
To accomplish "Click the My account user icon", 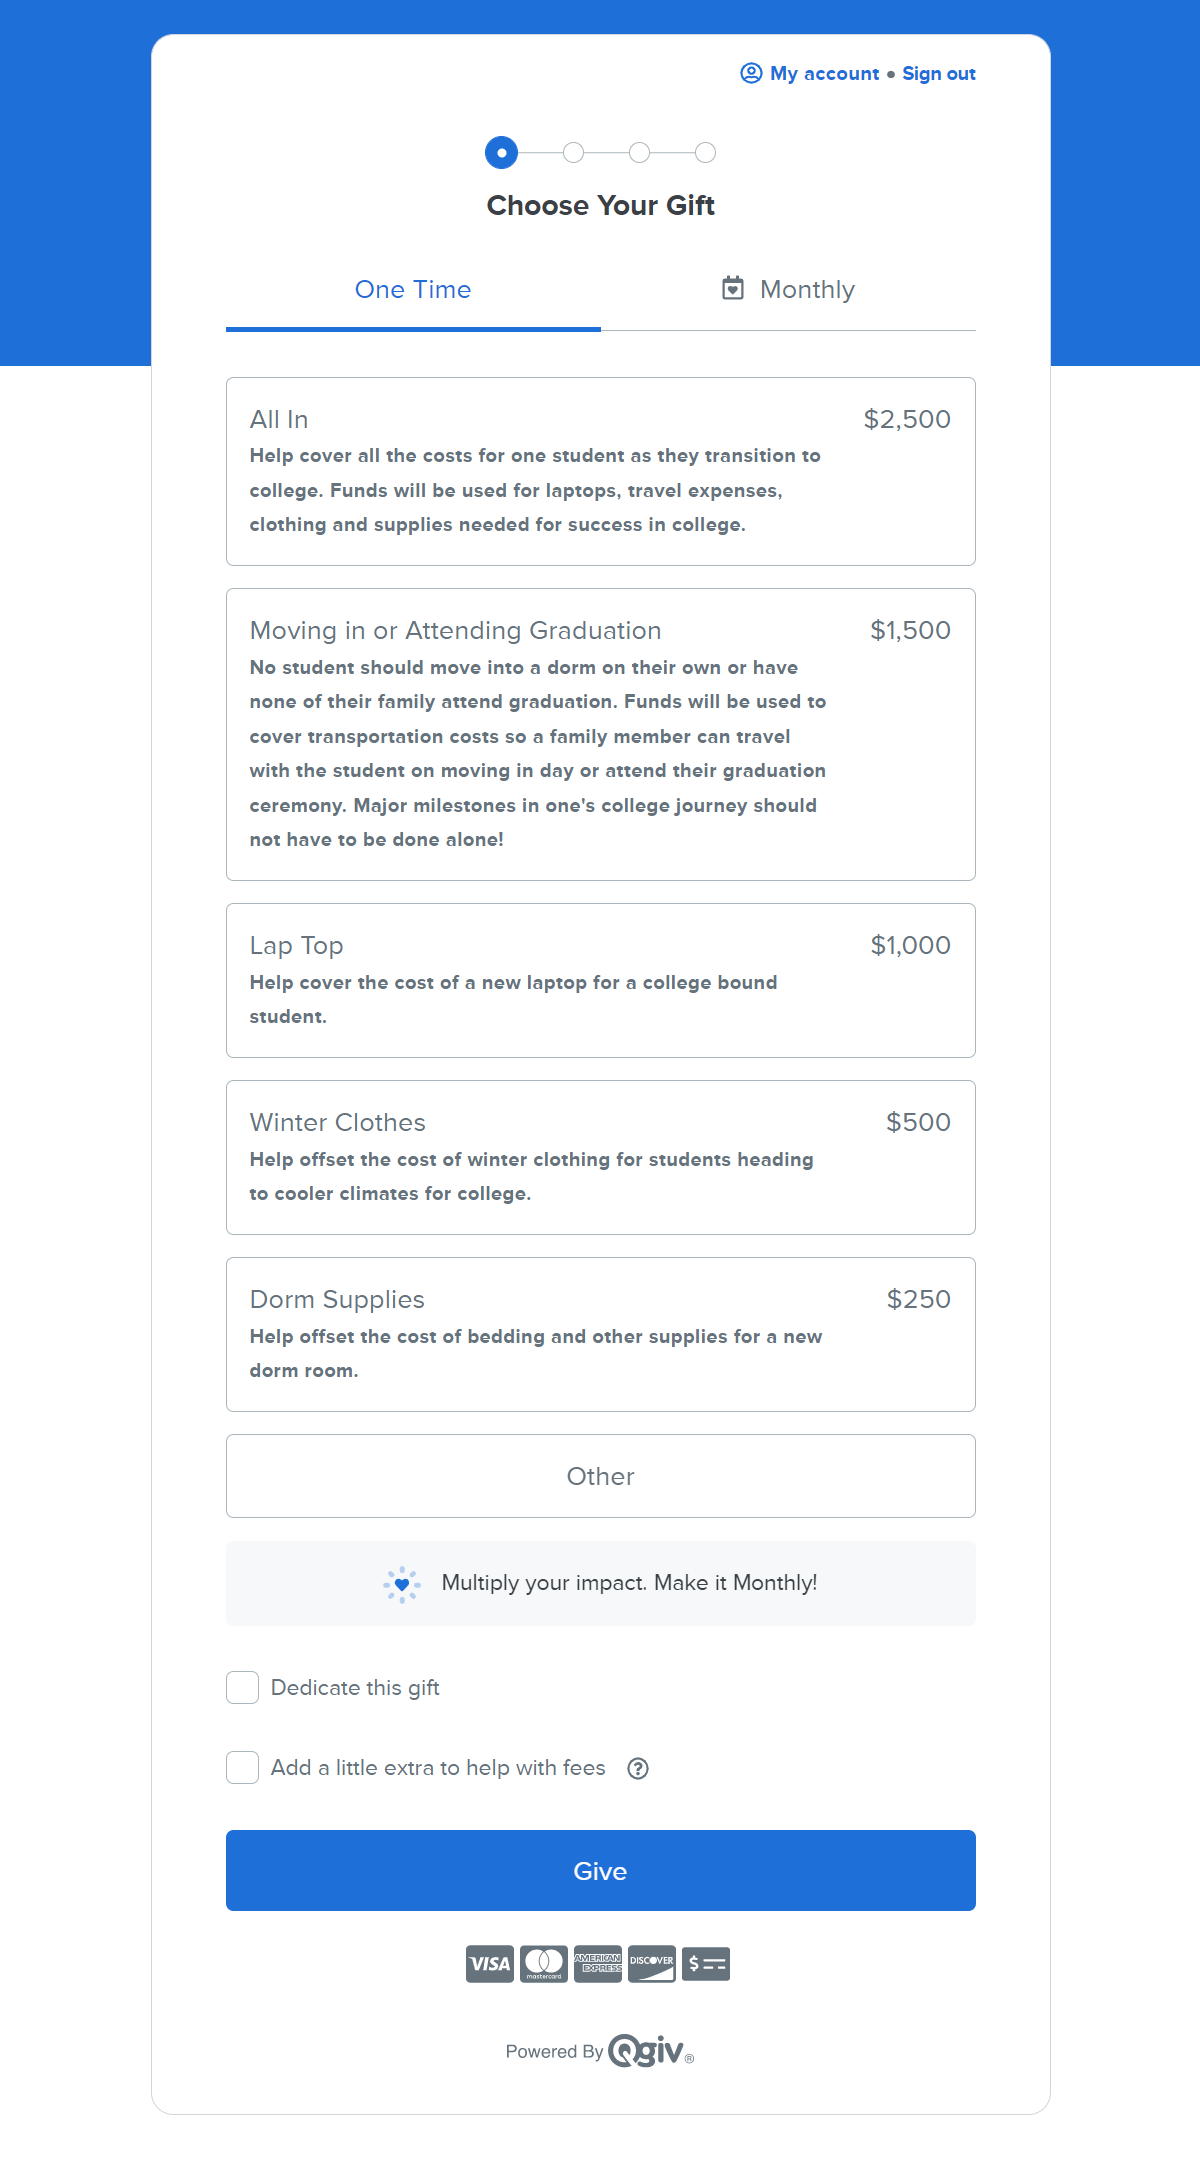I will pos(751,73).
